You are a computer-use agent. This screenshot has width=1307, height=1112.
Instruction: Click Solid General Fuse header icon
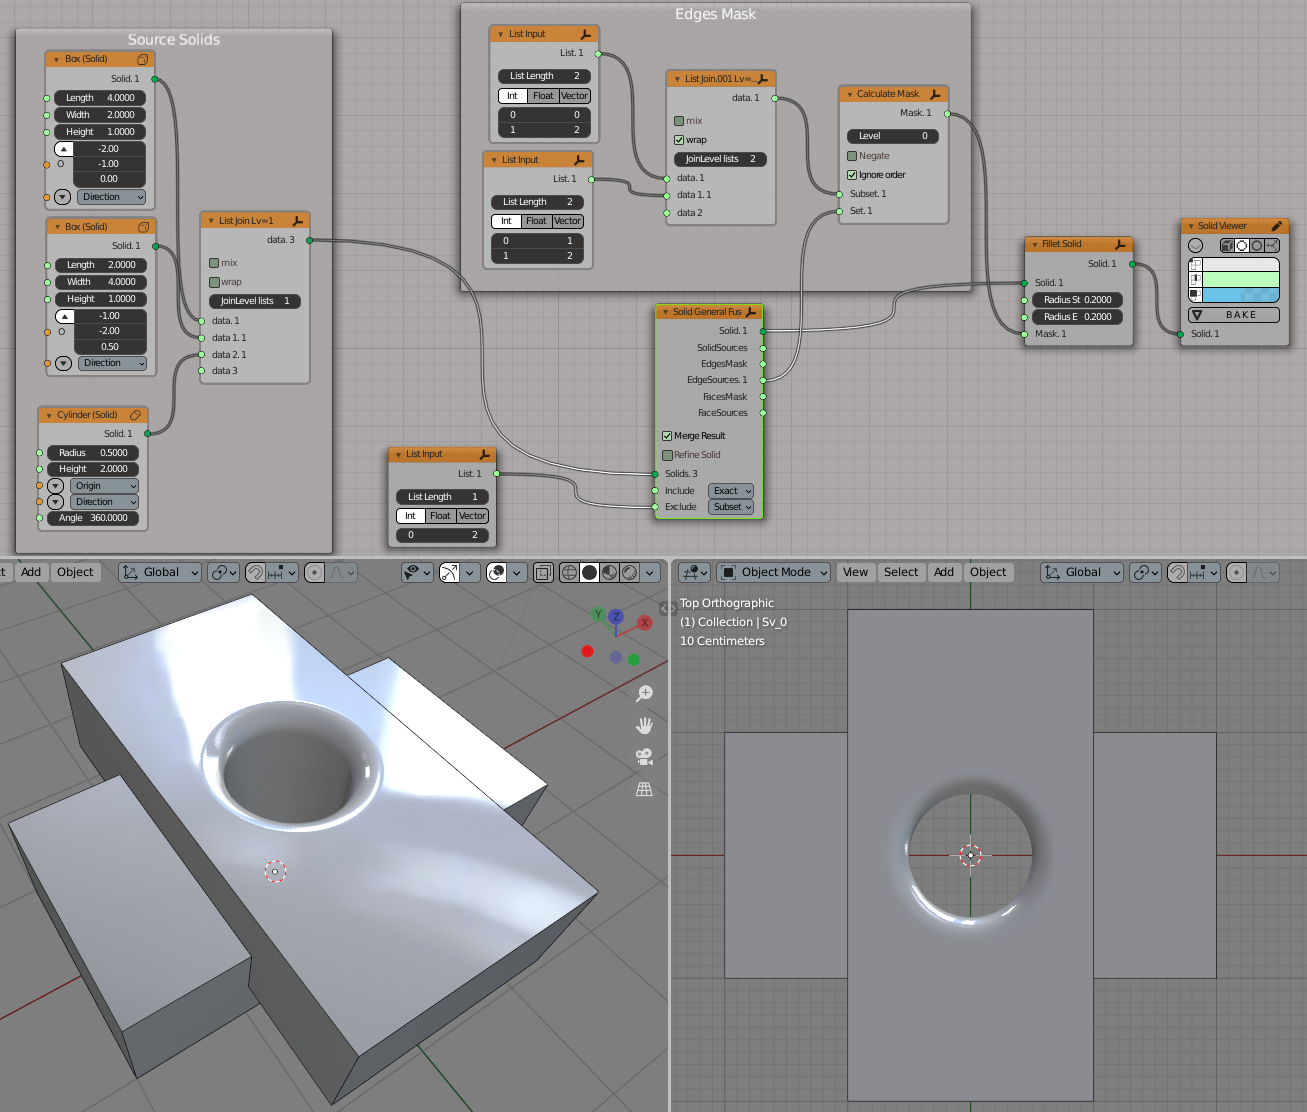click(x=751, y=312)
